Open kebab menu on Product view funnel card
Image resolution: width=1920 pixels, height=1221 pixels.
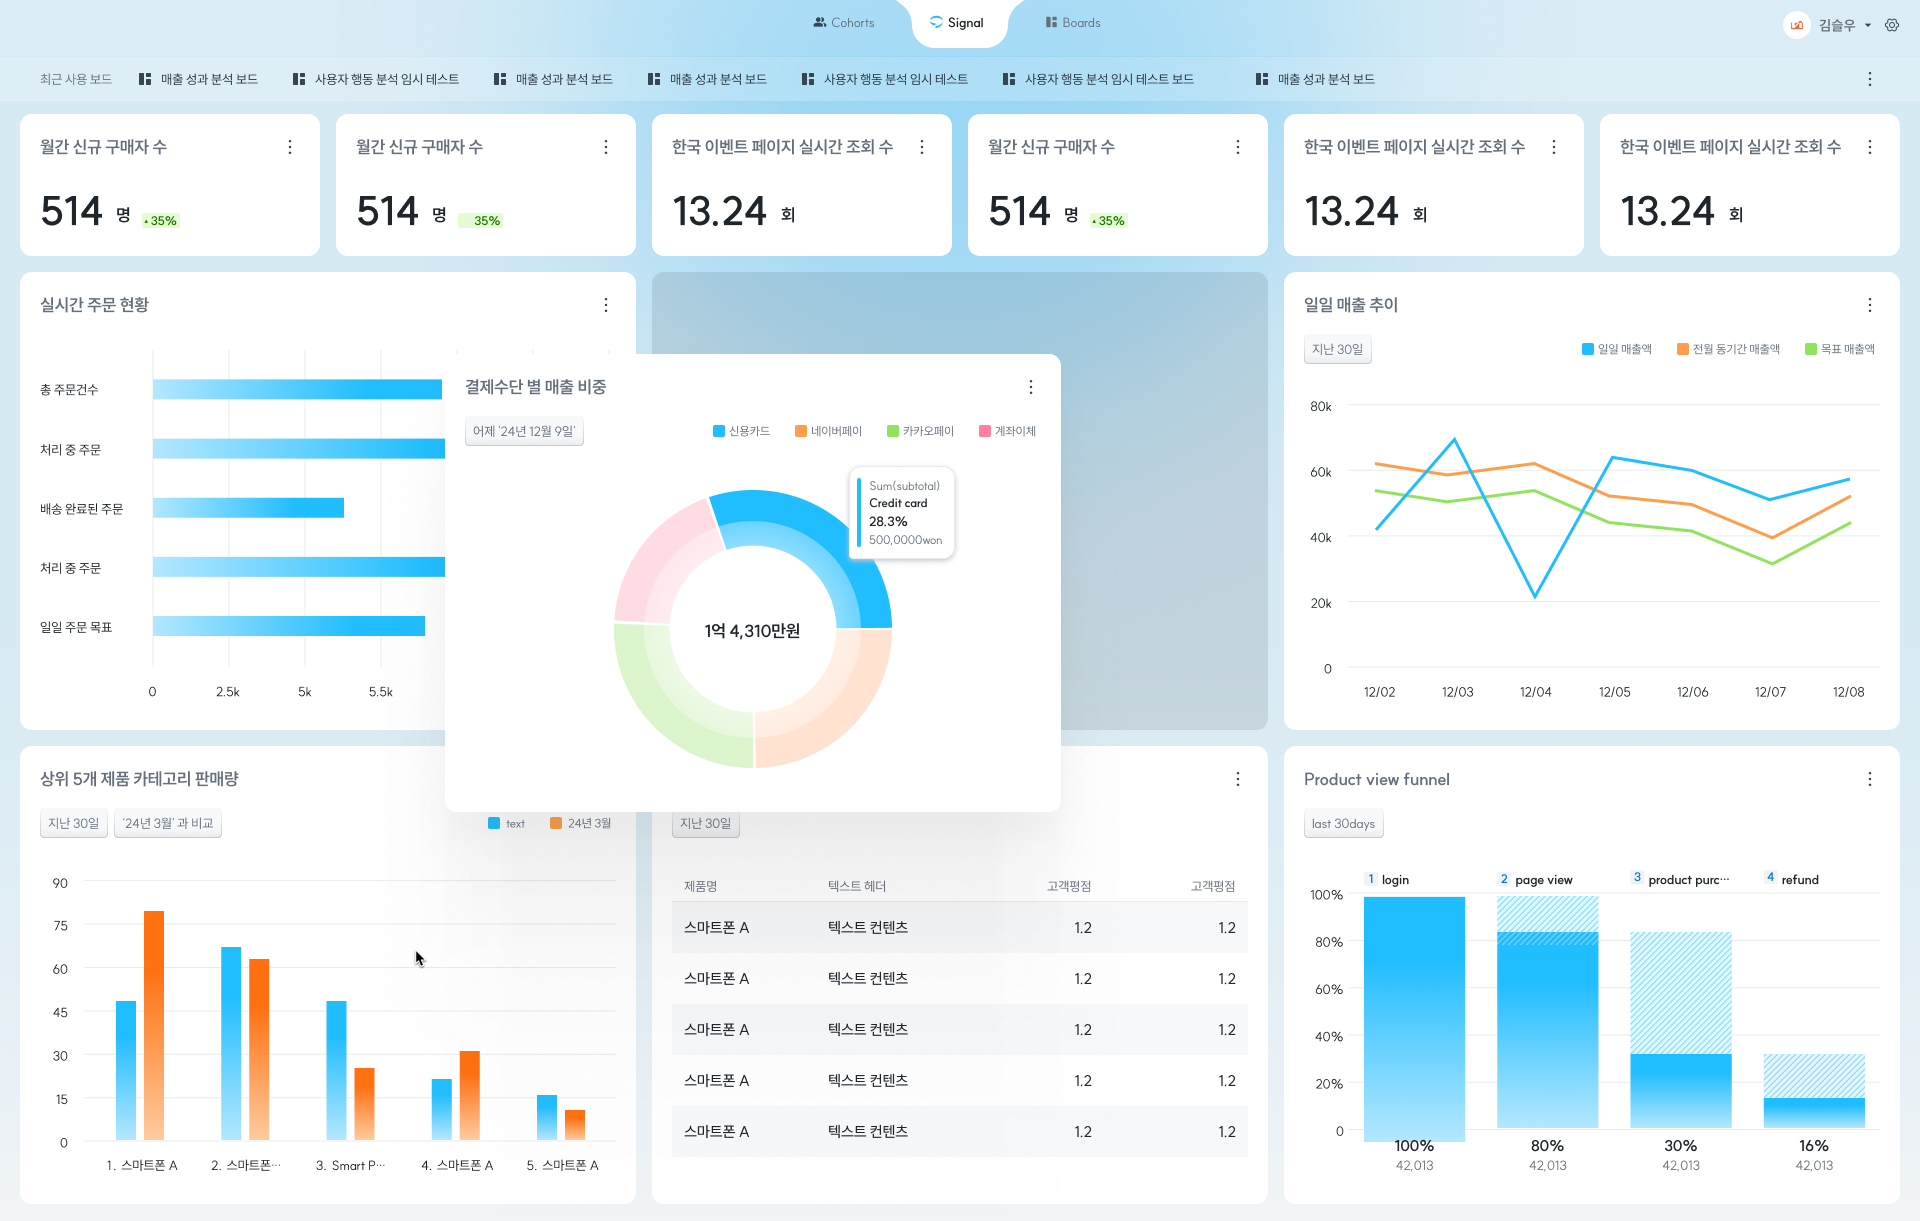(x=1870, y=779)
